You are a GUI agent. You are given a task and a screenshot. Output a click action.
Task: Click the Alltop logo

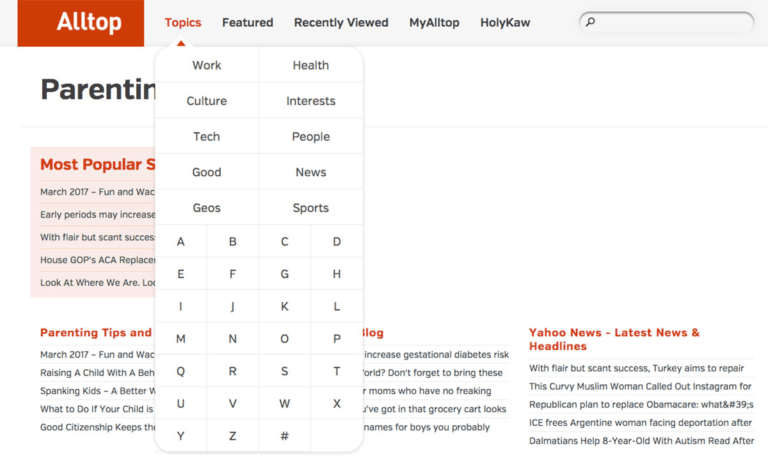point(88,22)
